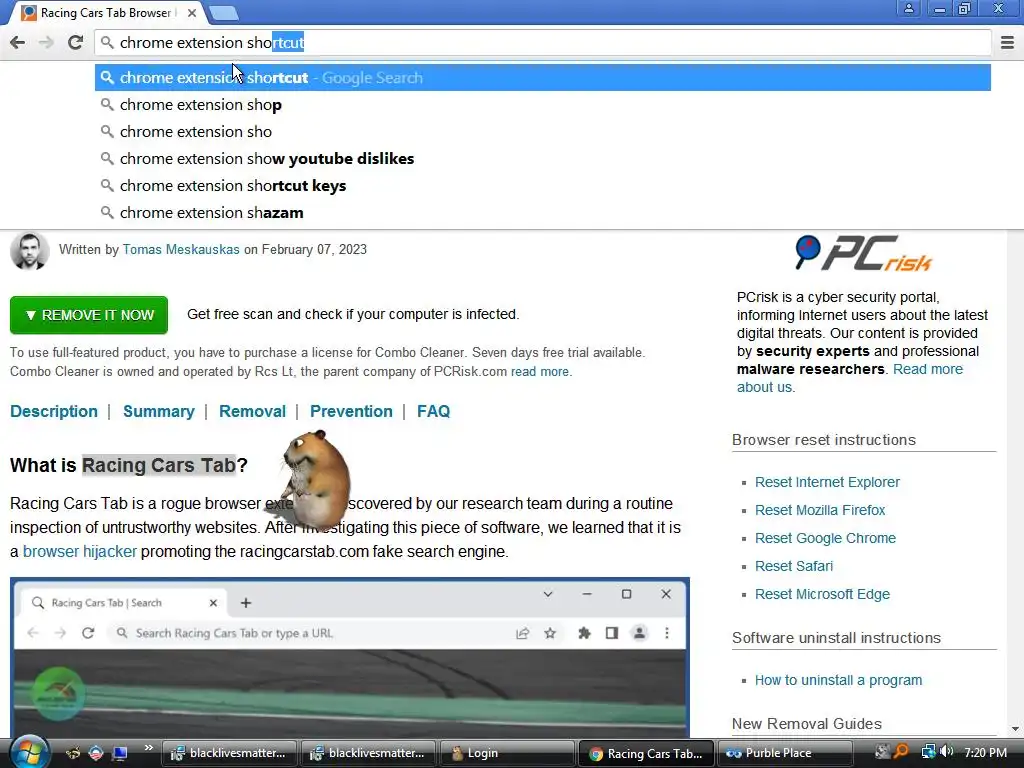Click the 'Software uninstall instructions' heading
Viewport: 1024px width, 768px height.
[836, 638]
